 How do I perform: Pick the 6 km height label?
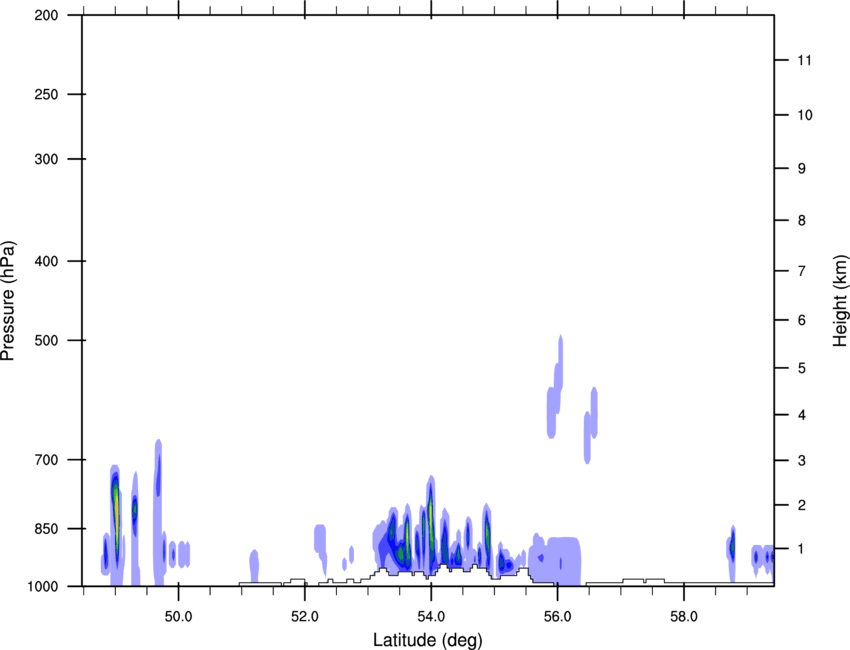coord(801,320)
